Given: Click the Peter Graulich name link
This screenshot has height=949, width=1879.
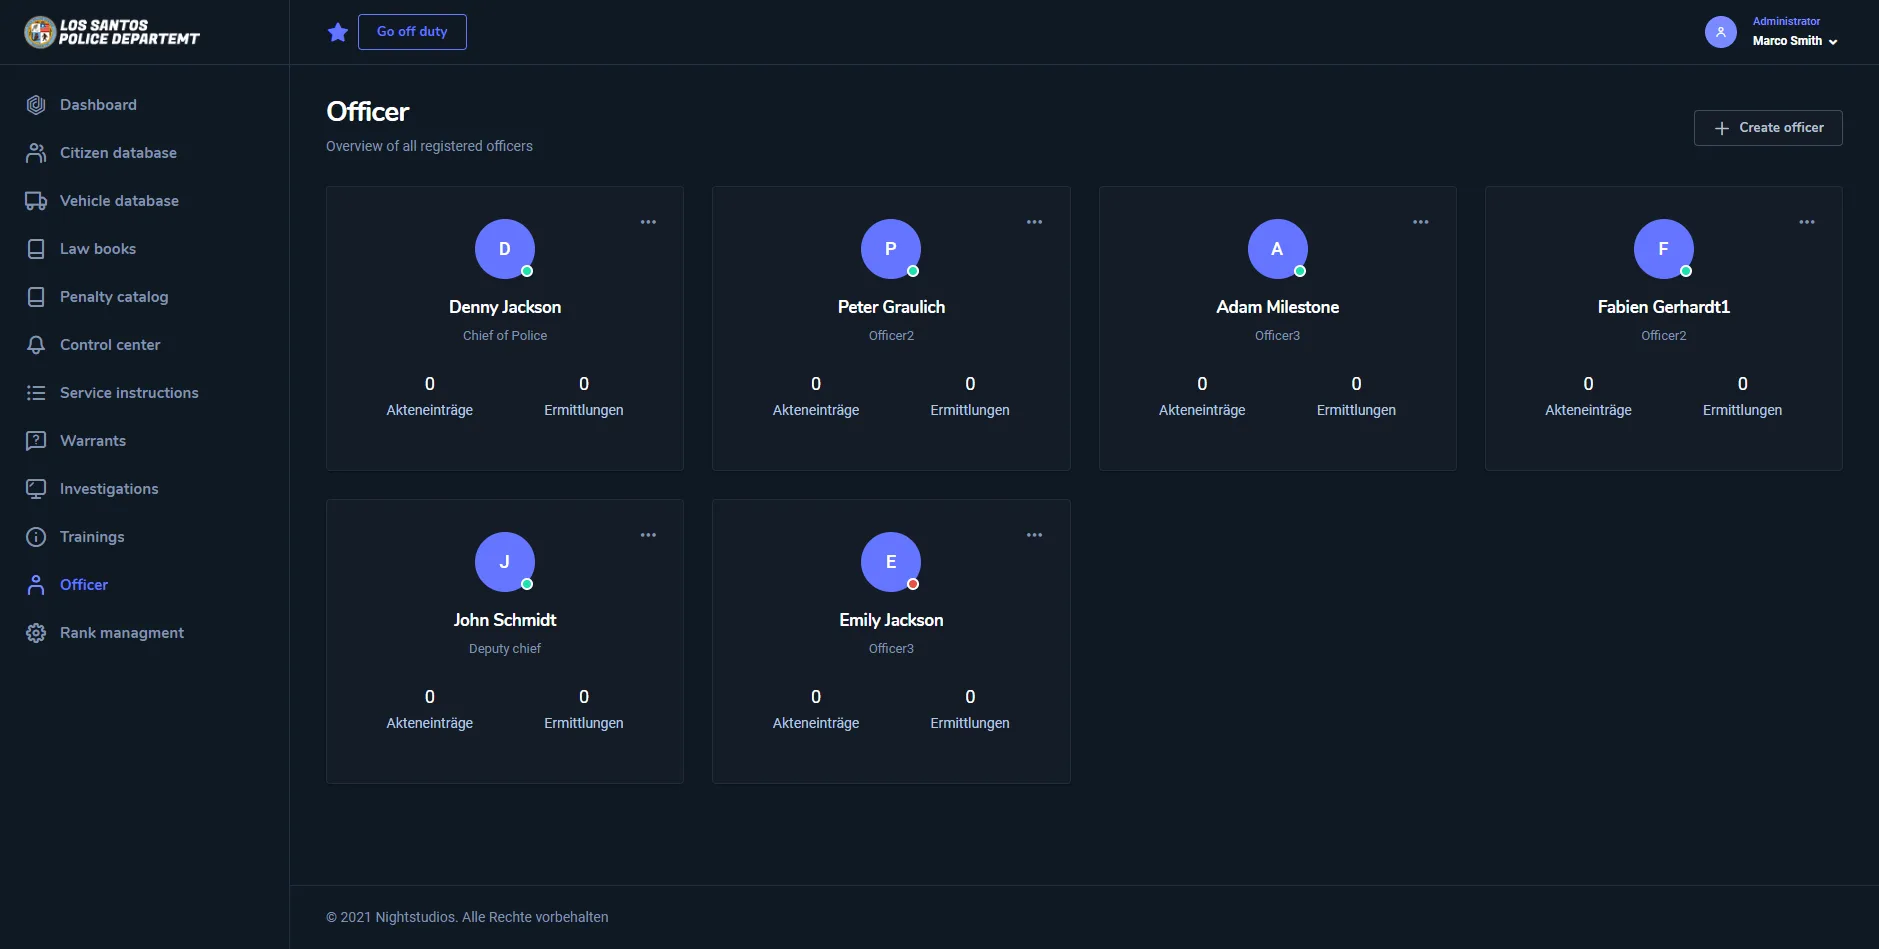Looking at the screenshot, I should (891, 307).
